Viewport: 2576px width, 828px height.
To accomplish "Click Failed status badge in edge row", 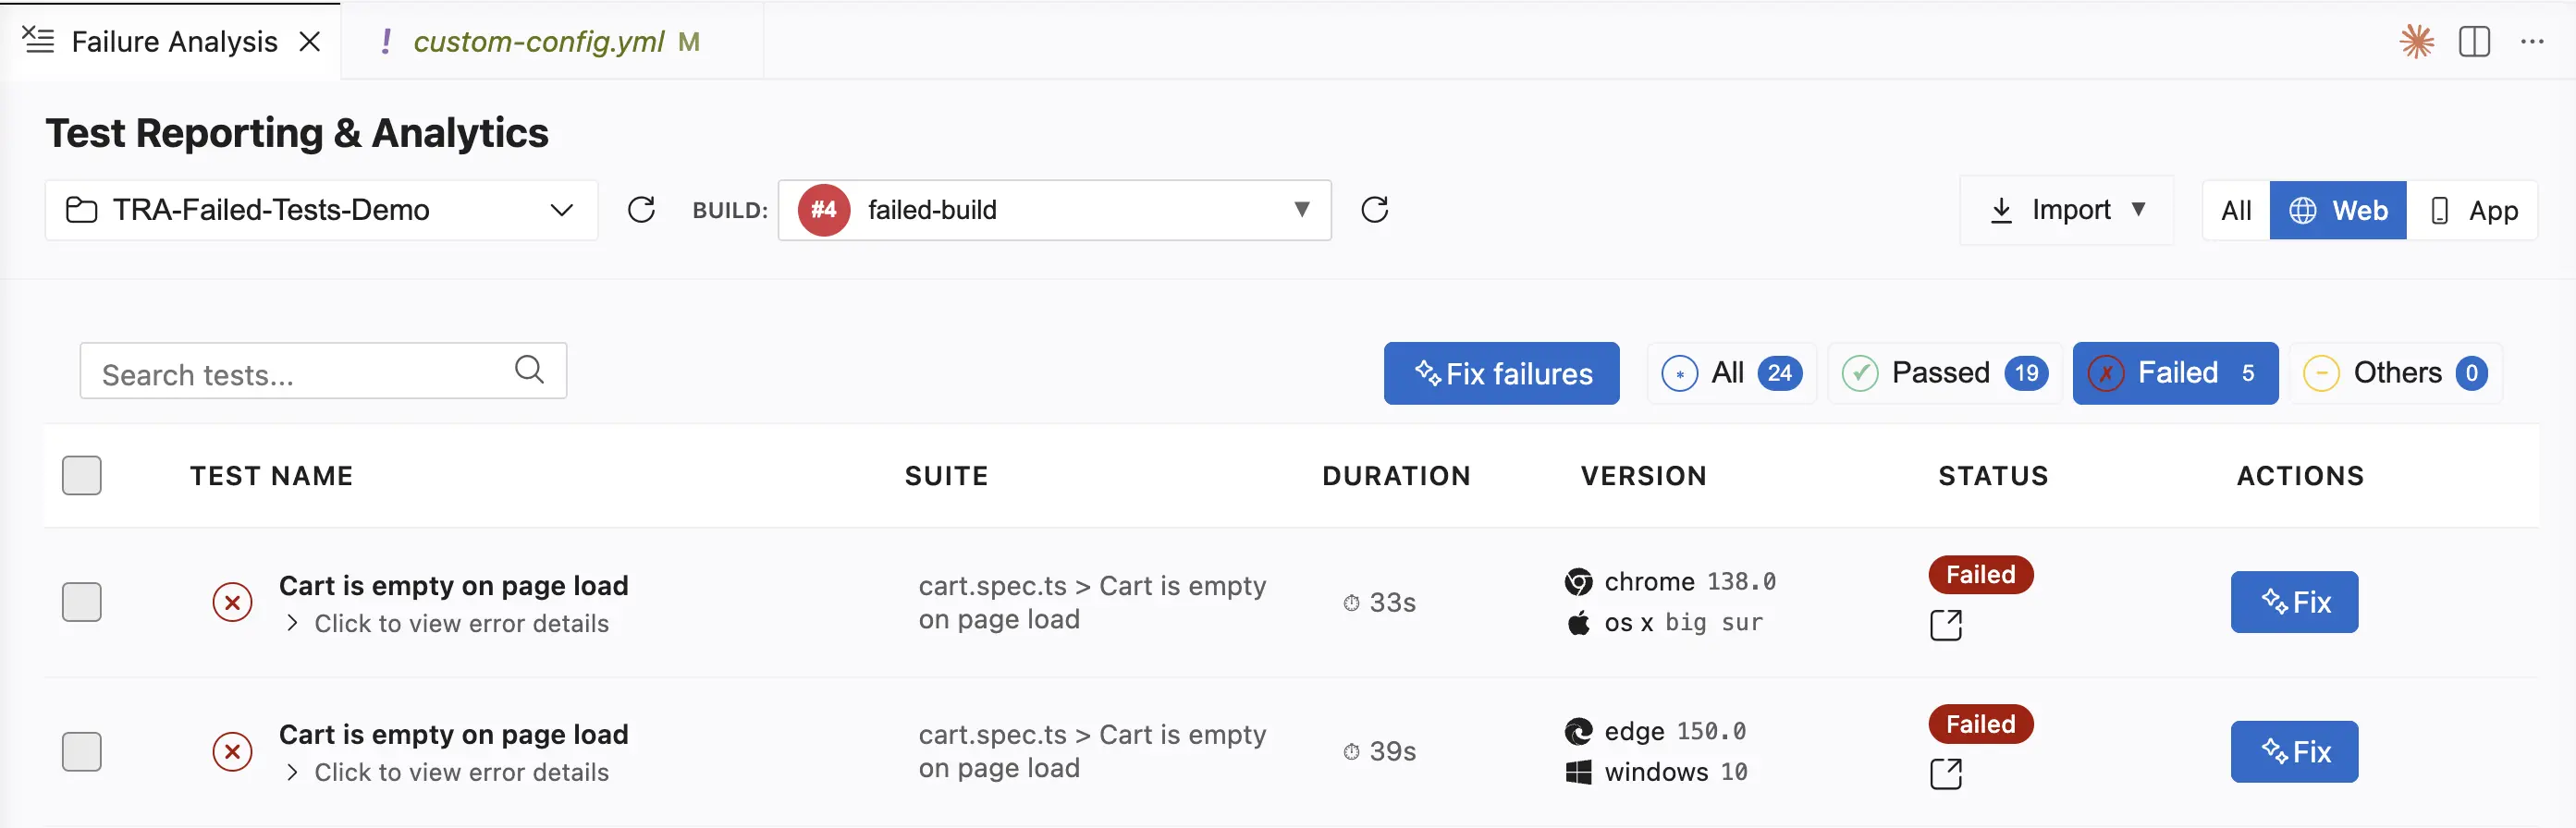I will coord(1980,724).
